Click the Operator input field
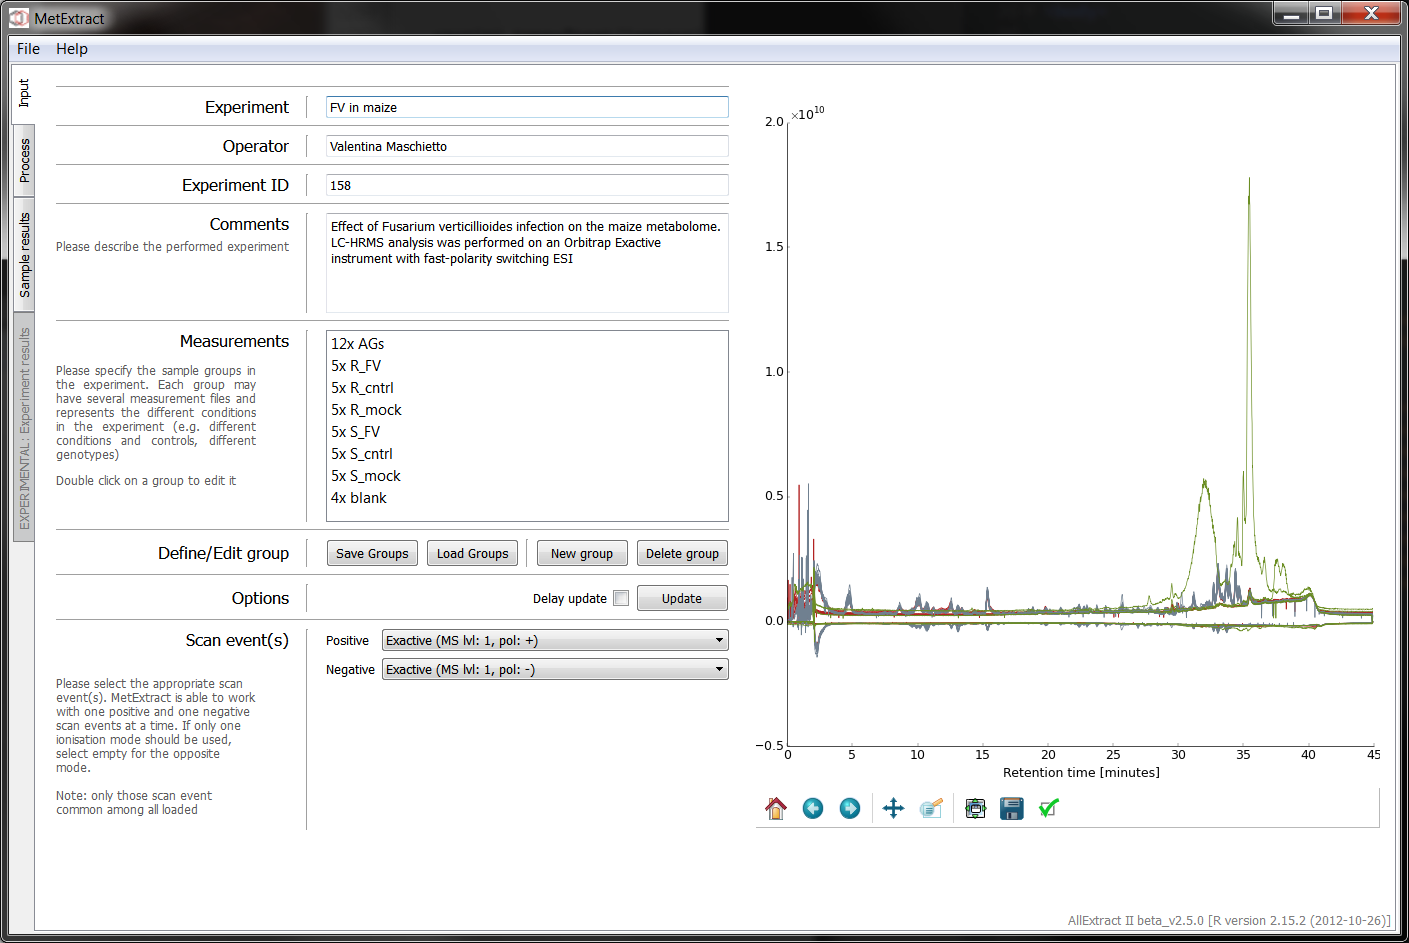The image size is (1409, 943). pyautogui.click(x=527, y=146)
